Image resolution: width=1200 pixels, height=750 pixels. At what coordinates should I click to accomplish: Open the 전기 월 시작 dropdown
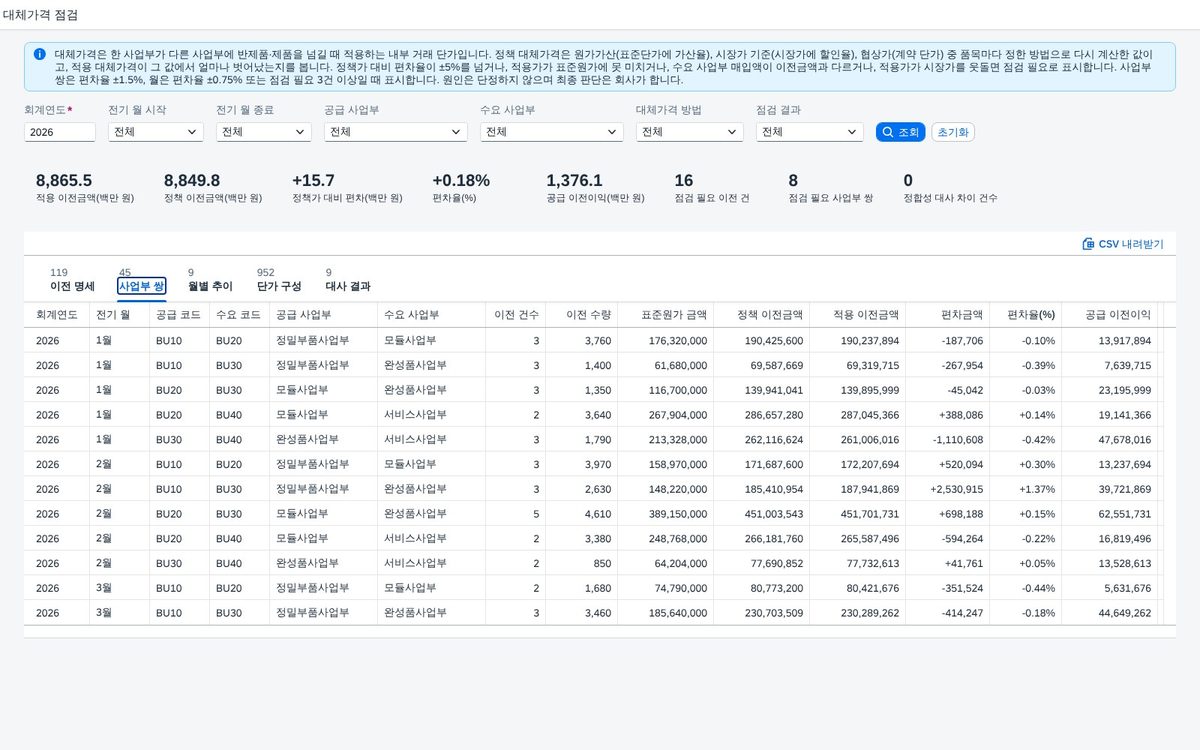coord(156,132)
